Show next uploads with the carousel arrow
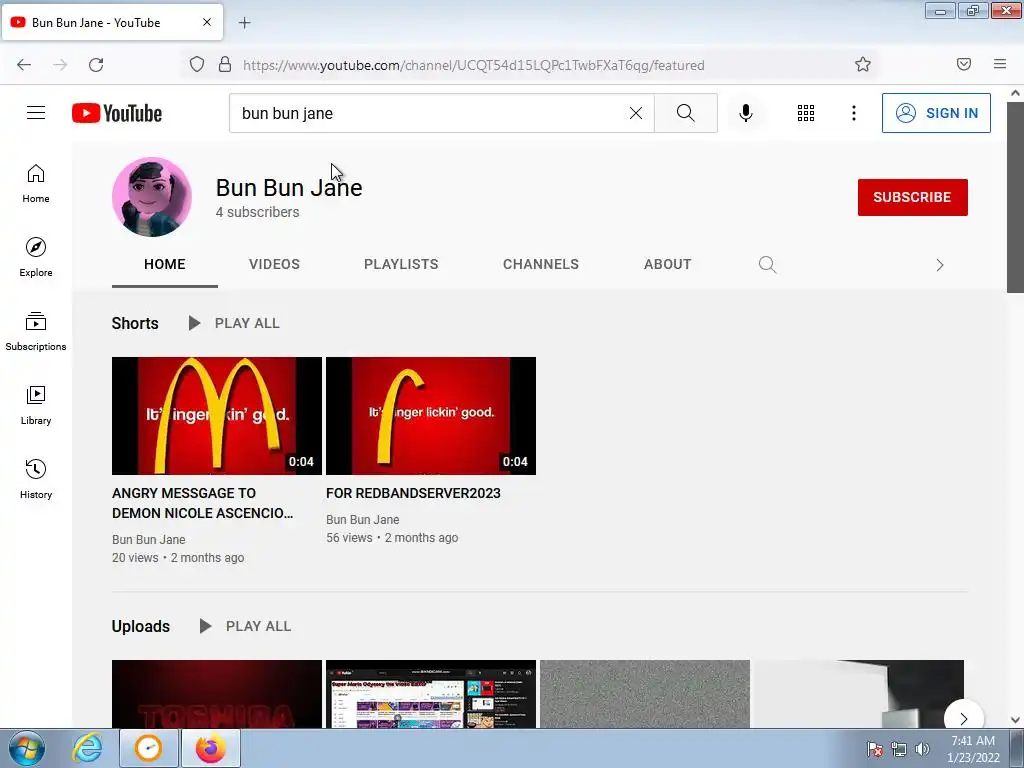 (963, 718)
